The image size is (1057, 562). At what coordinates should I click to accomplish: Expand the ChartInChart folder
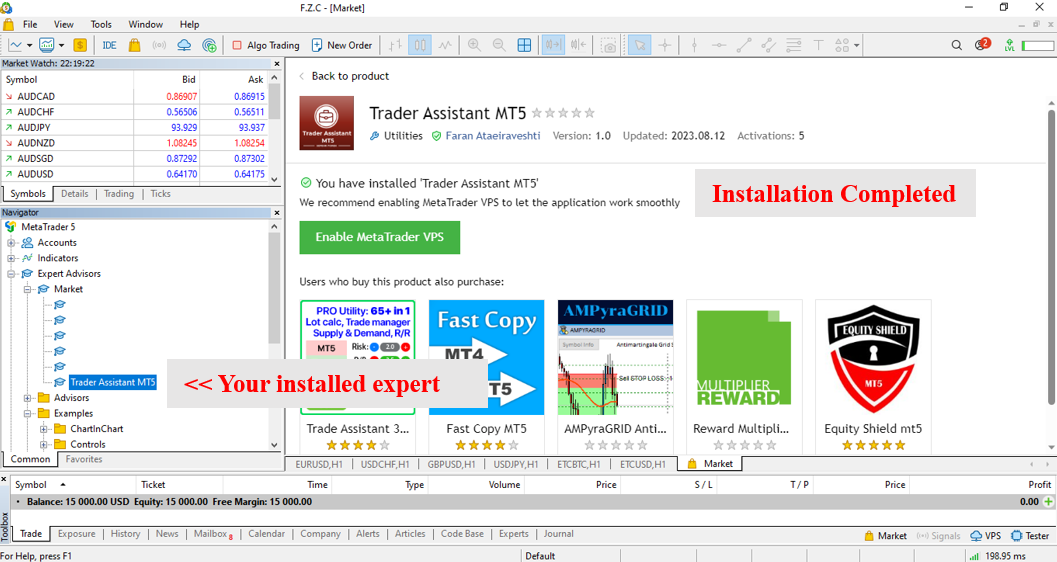tap(44, 429)
